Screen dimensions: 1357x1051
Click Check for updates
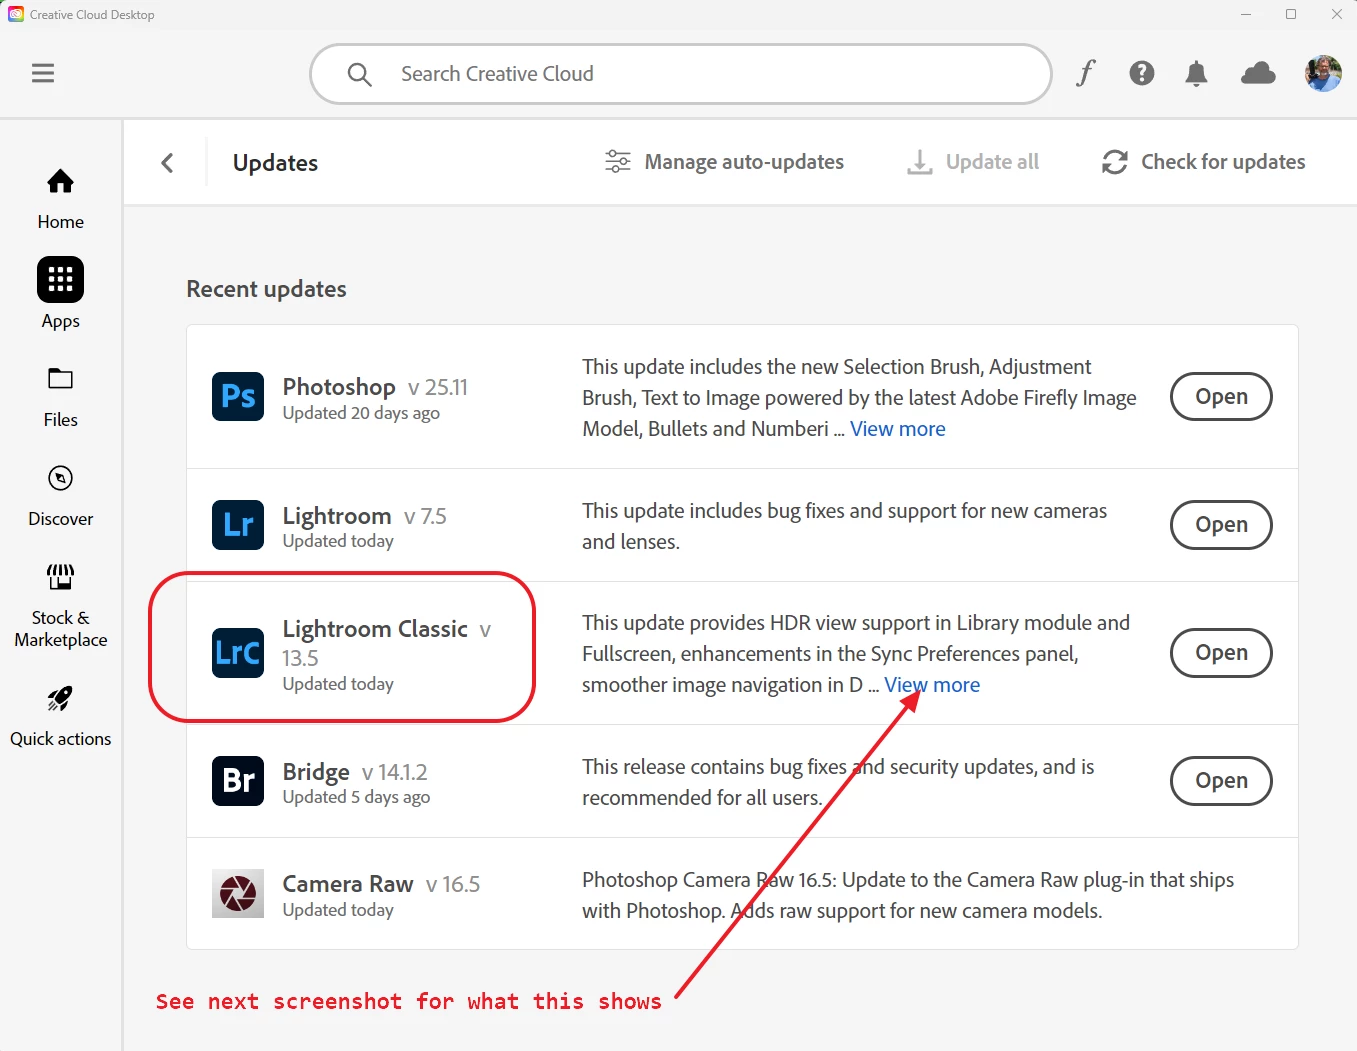click(1204, 162)
